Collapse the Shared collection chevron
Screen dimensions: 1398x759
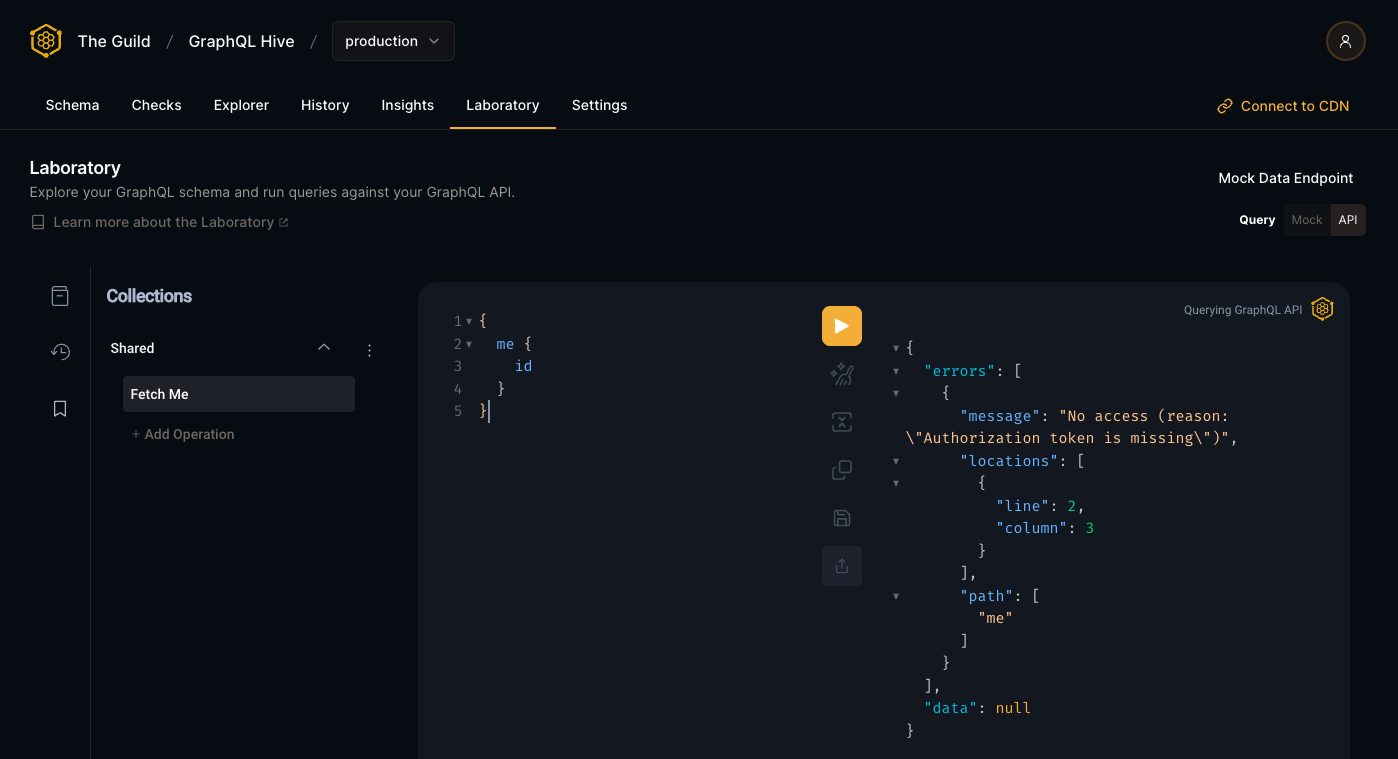tap(323, 348)
